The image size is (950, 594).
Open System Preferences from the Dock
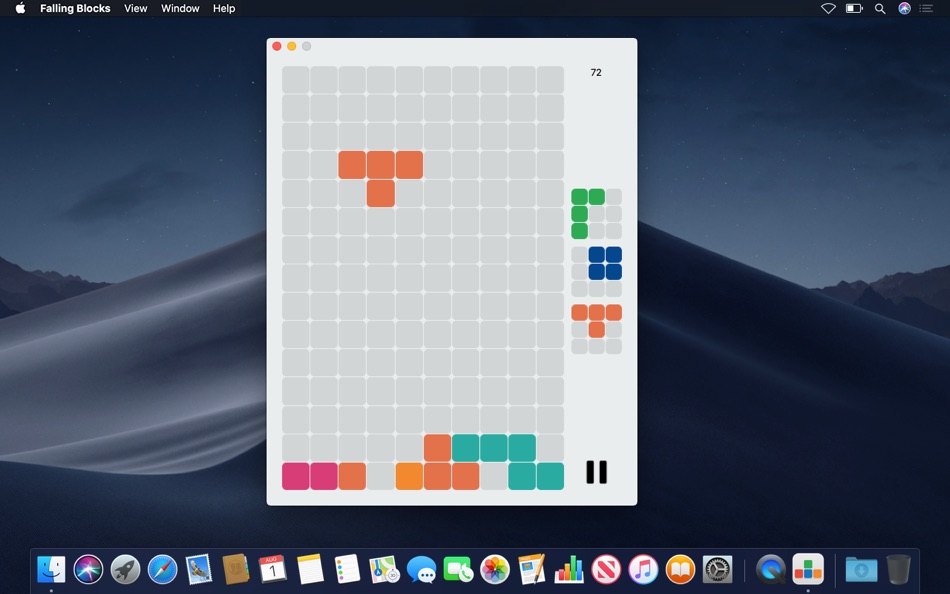717,570
